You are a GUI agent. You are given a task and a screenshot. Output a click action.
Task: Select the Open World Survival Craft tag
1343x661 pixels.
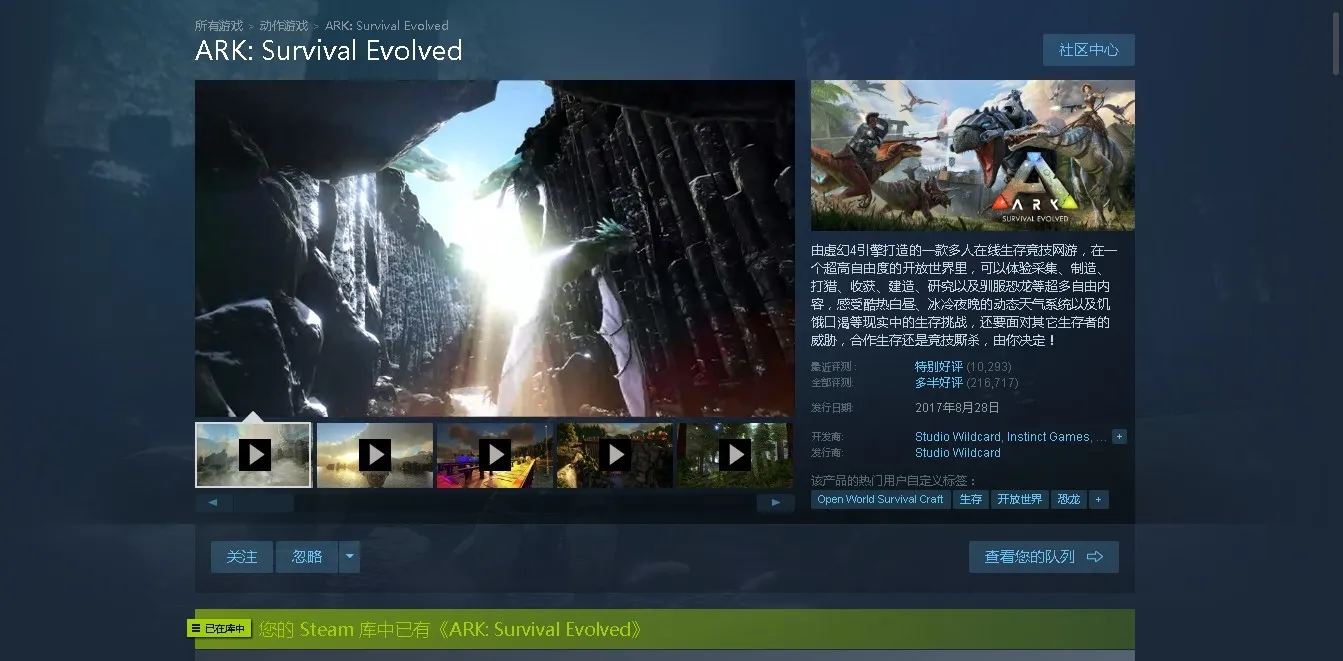[880, 499]
